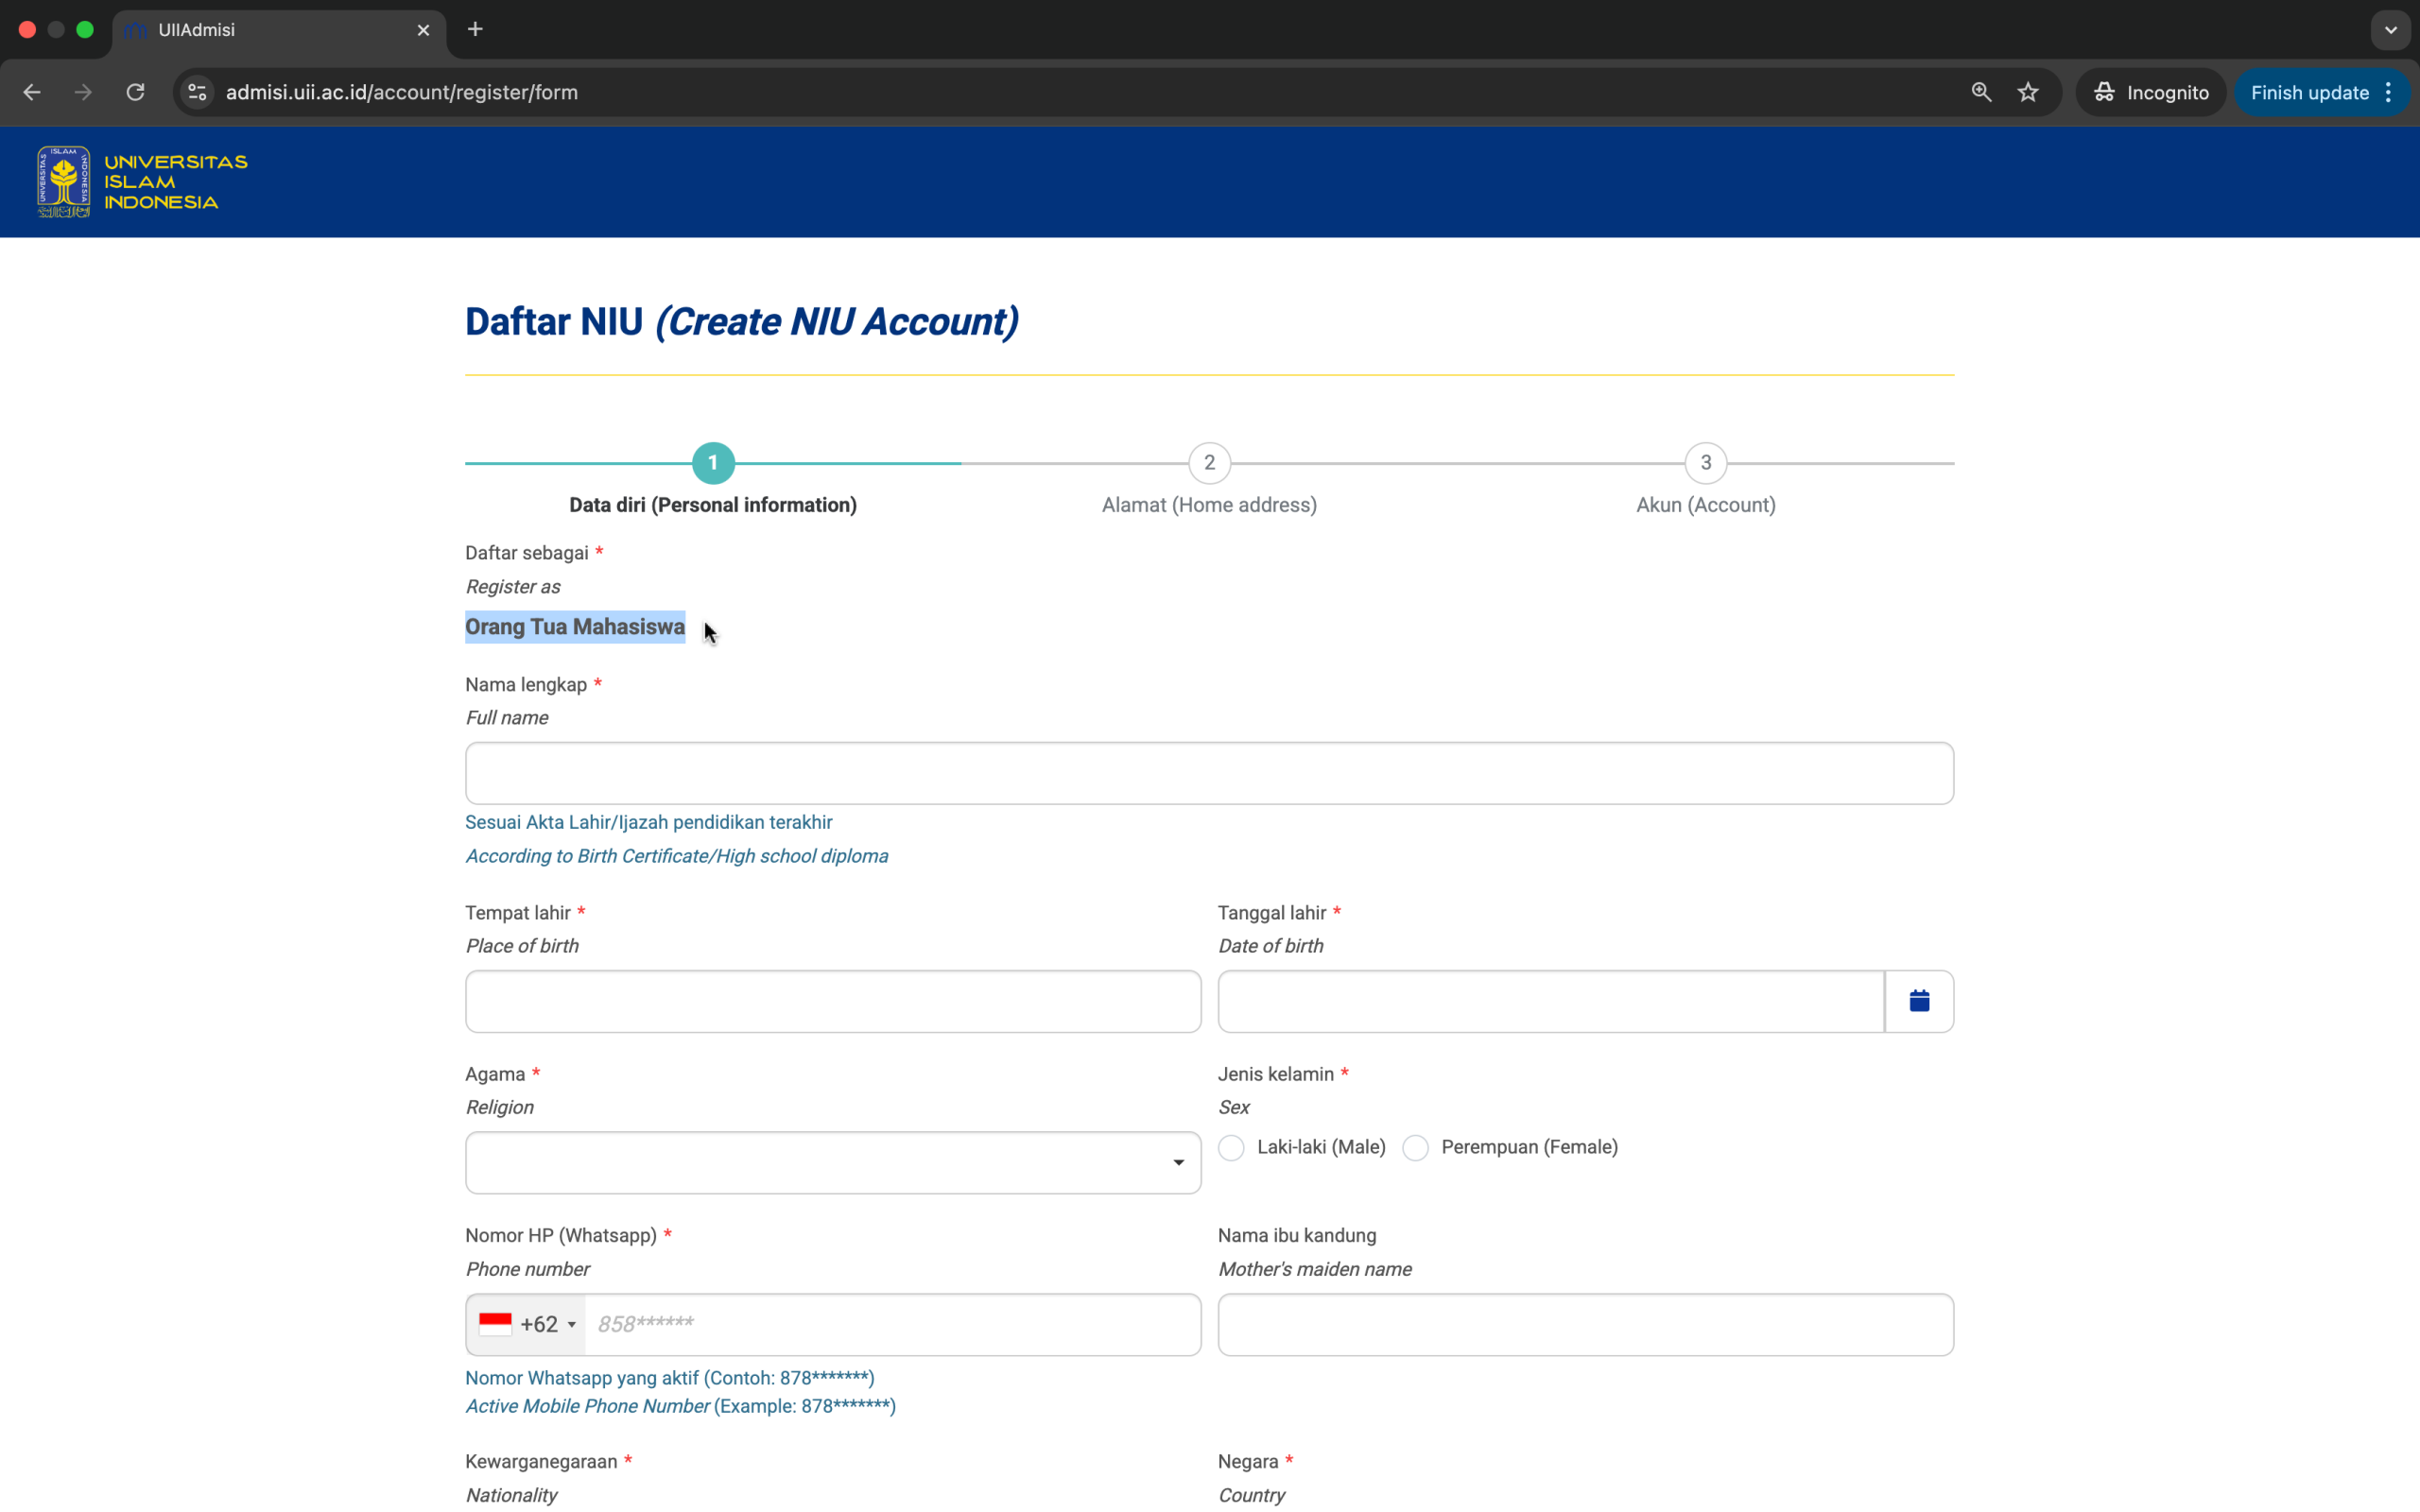The width and height of the screenshot is (2420, 1512).
Task: Click the zoom magnifier icon in the address bar
Action: [x=1980, y=92]
